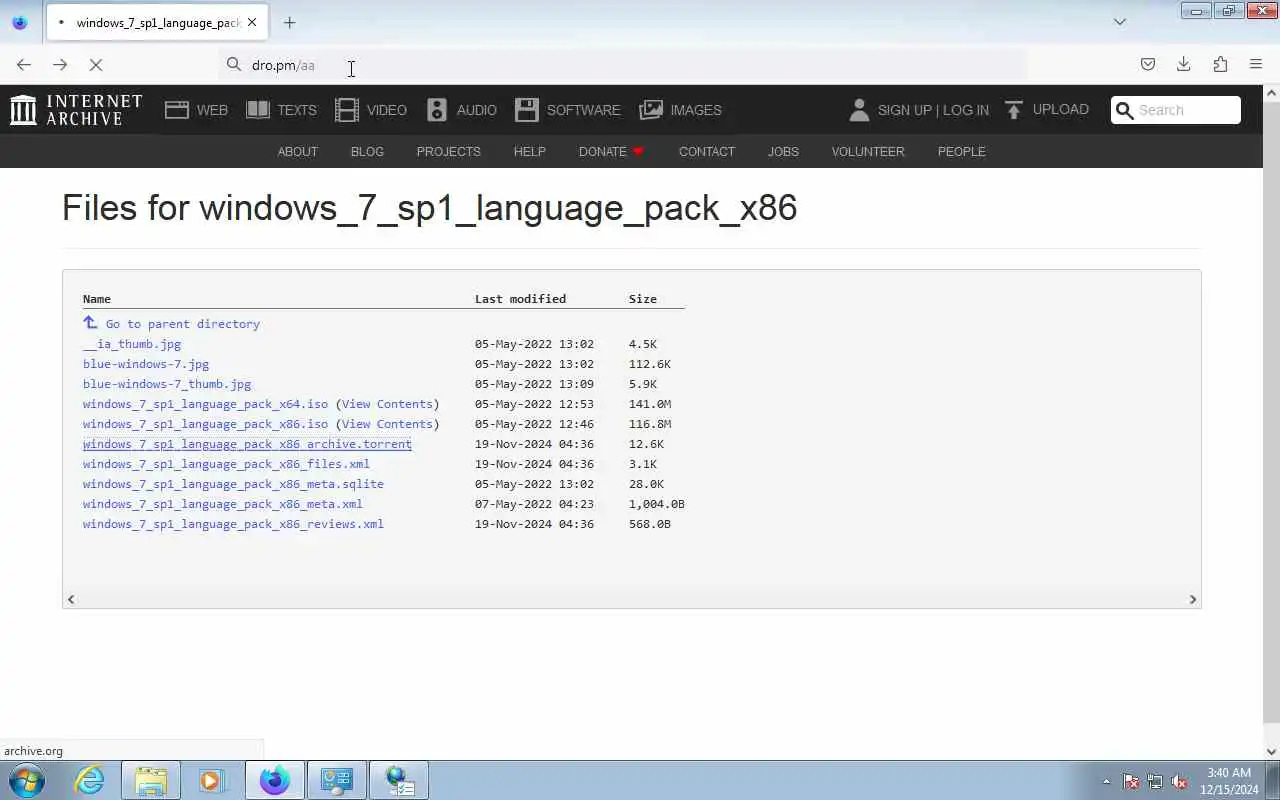This screenshot has width=1280, height=800.
Task: Open blue-windows-7_thumb.jpg file
Action: pos(167,384)
